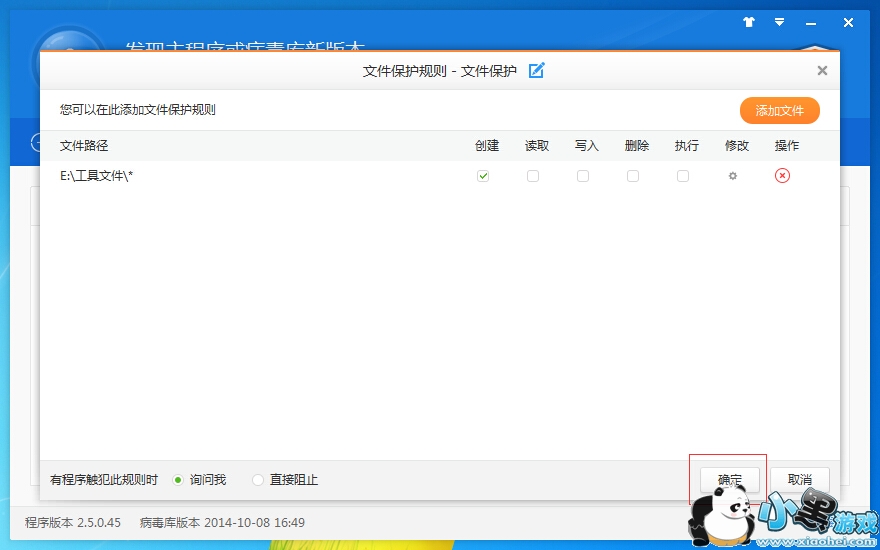Check the 读取 checkbox for E:\工具文件\*
This screenshot has height=550, width=880.
[533, 176]
